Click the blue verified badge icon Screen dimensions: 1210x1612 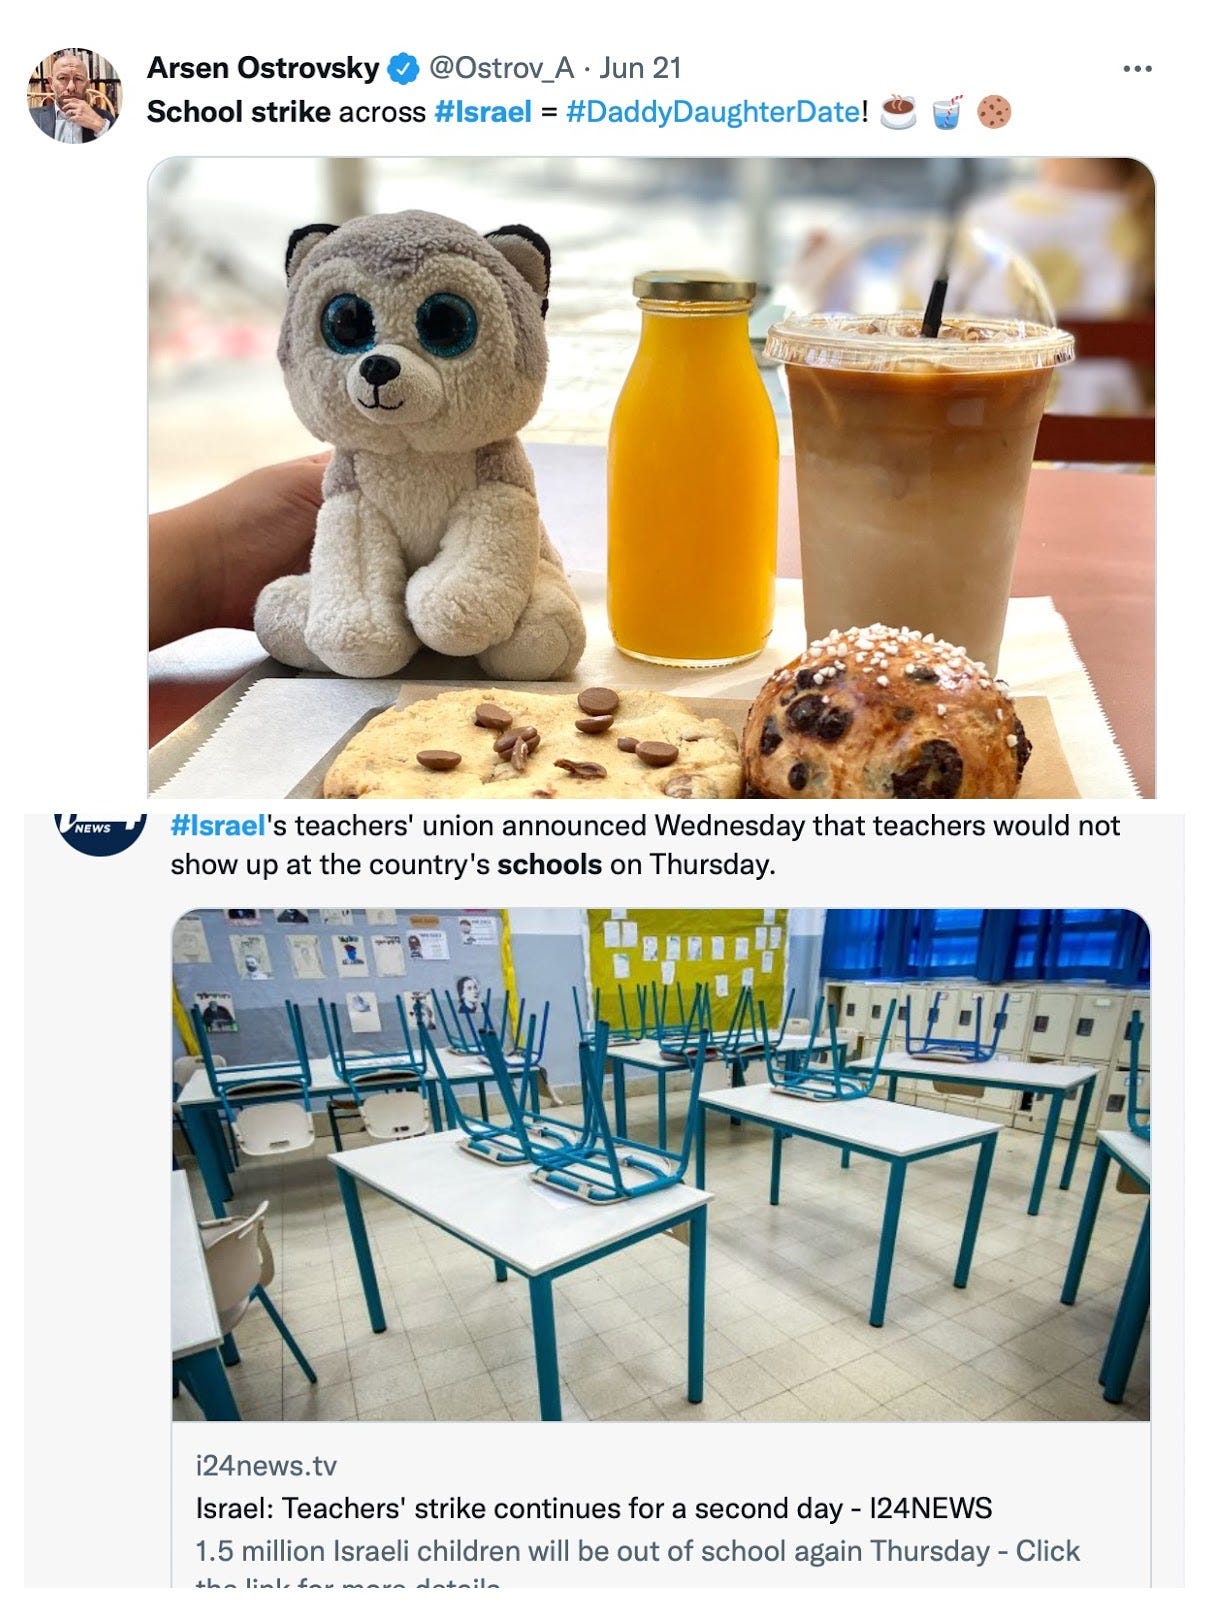tap(404, 69)
